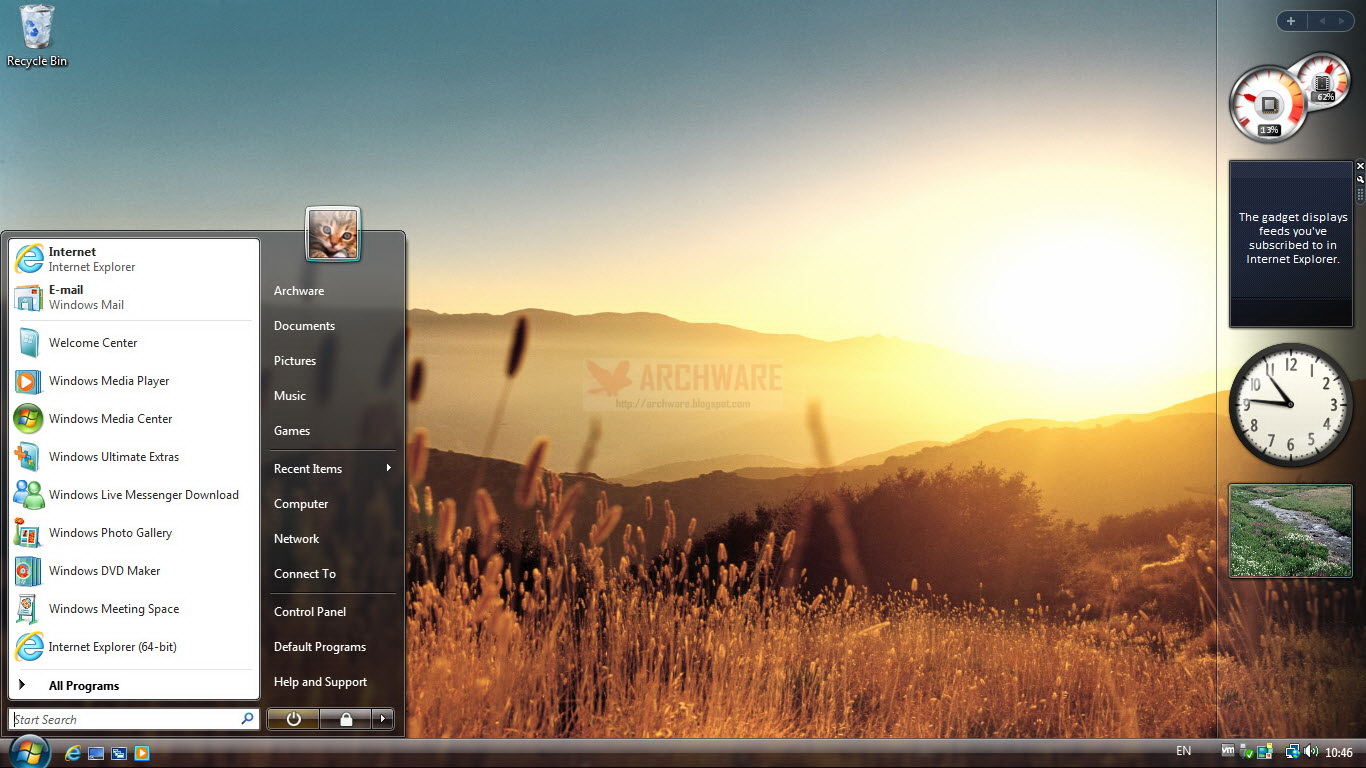The height and width of the screenshot is (768, 1366).
Task: Click the volume speaker tray icon
Action: (1310, 751)
